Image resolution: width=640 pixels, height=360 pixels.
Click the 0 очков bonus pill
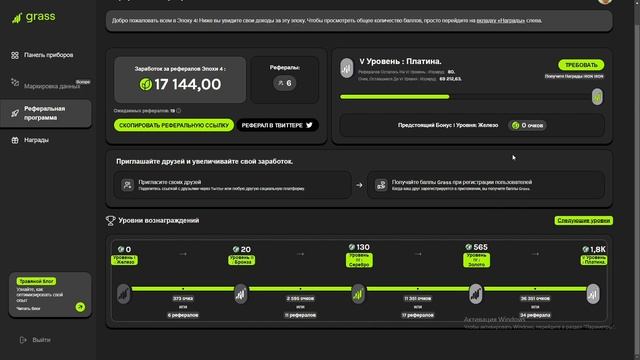click(528, 125)
